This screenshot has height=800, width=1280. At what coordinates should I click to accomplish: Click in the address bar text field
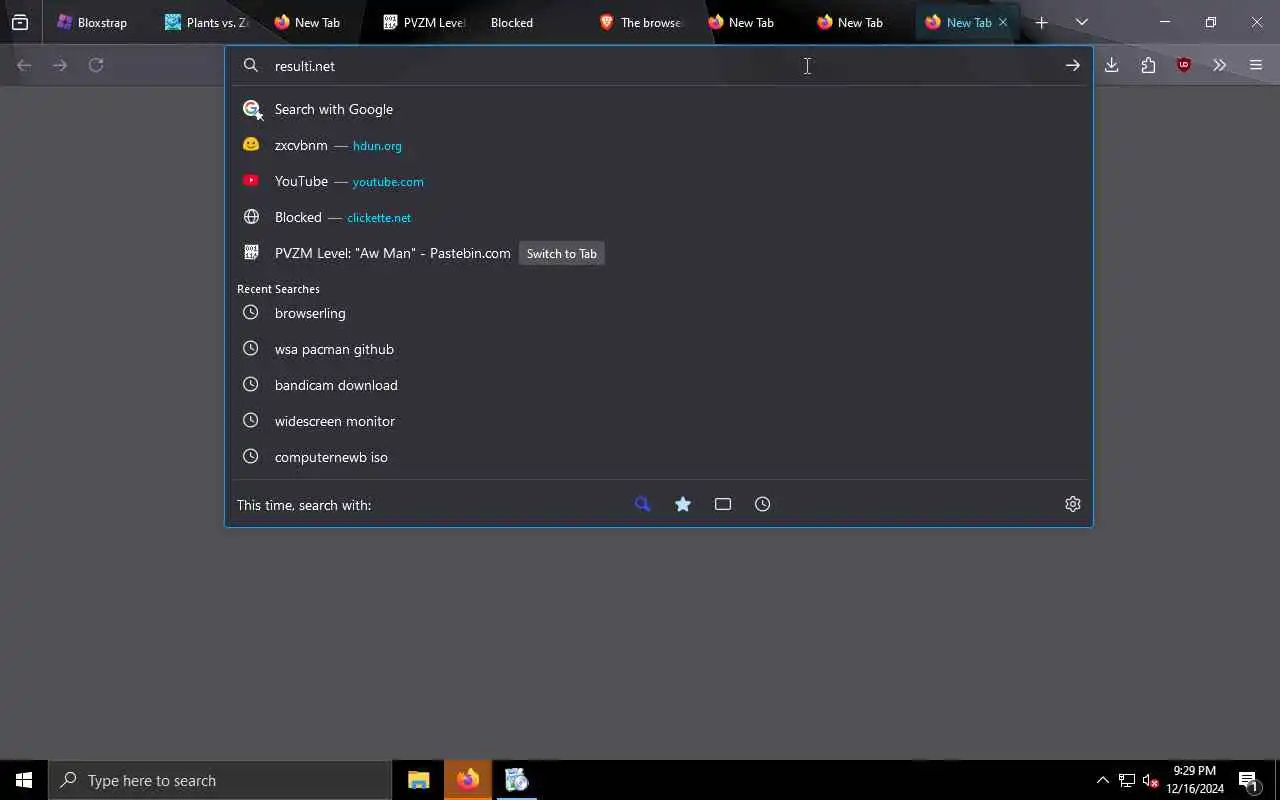660,66
